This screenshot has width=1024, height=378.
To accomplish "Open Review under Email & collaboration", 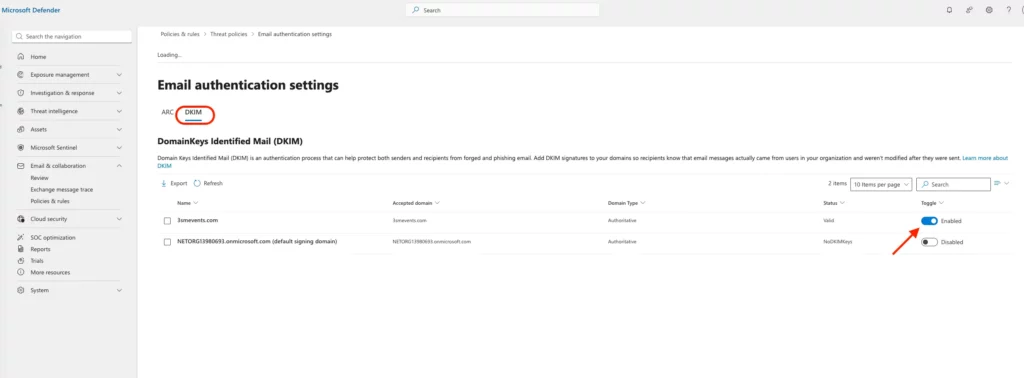I will (39, 178).
